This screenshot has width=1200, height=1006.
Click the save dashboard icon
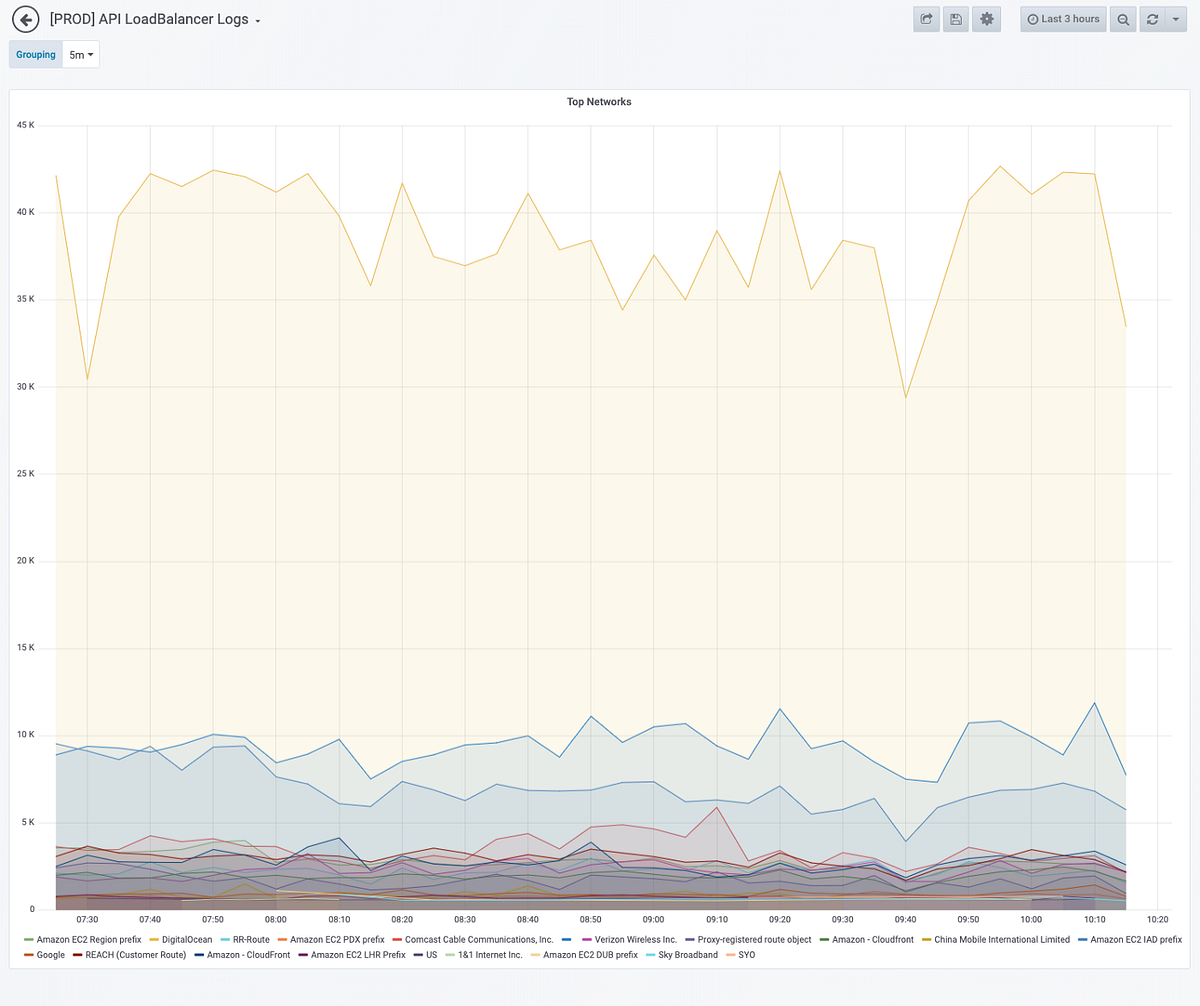(955, 19)
